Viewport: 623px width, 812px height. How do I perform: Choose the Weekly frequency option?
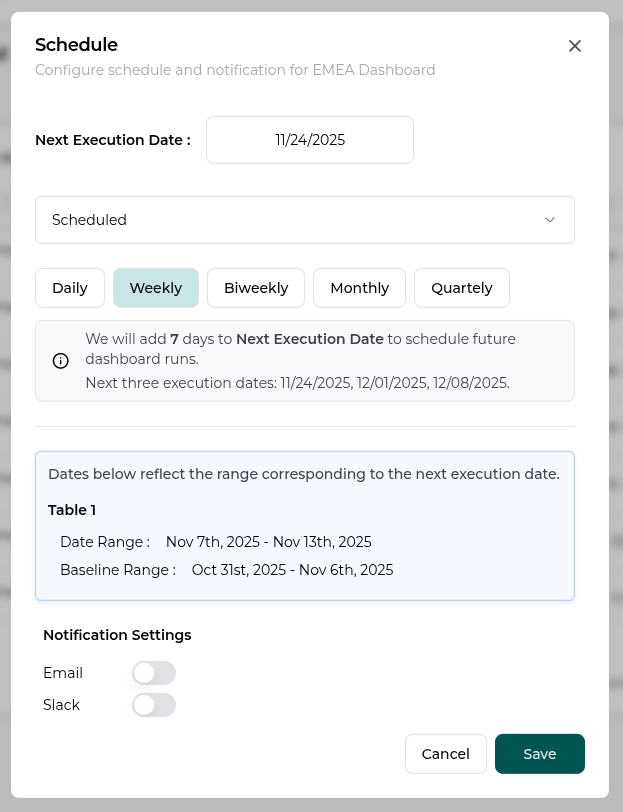pyautogui.click(x=156, y=288)
